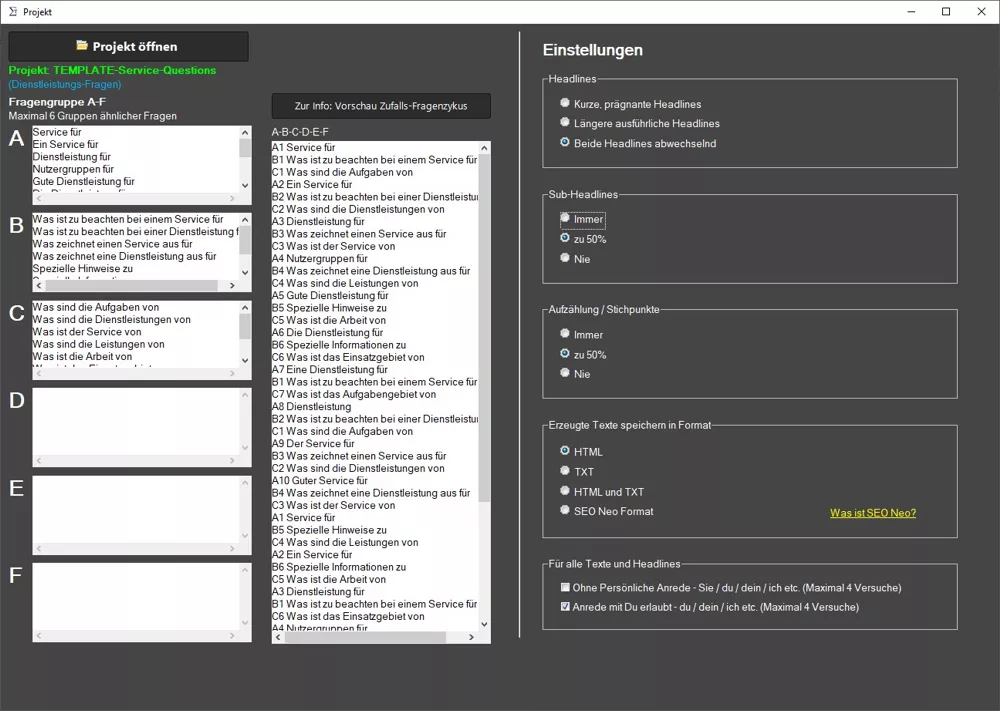Click 'Was zeichnet einen Service aus für' in B
The width and height of the screenshot is (1000, 711).
[x=112, y=244]
